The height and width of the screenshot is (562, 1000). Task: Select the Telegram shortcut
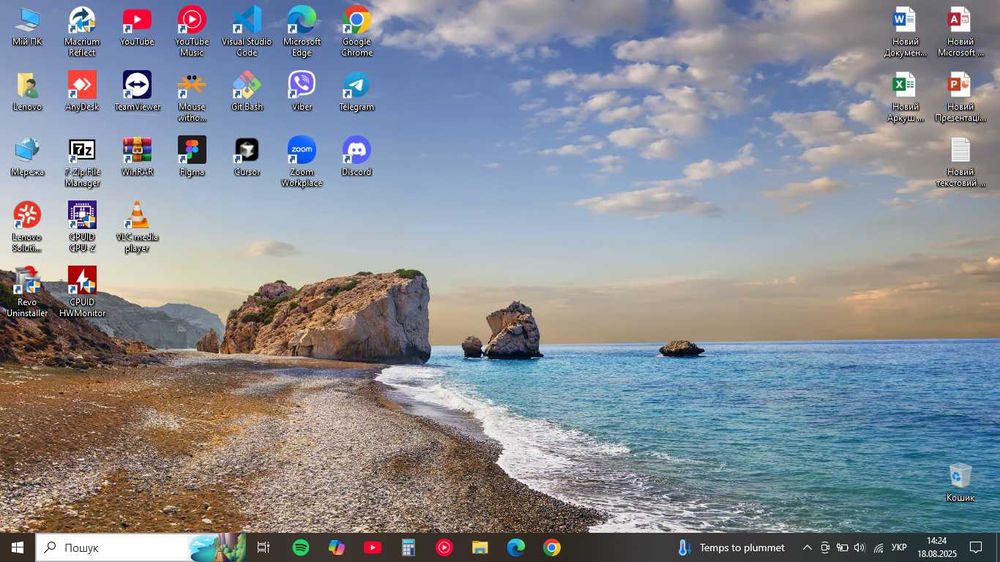[x=357, y=91]
